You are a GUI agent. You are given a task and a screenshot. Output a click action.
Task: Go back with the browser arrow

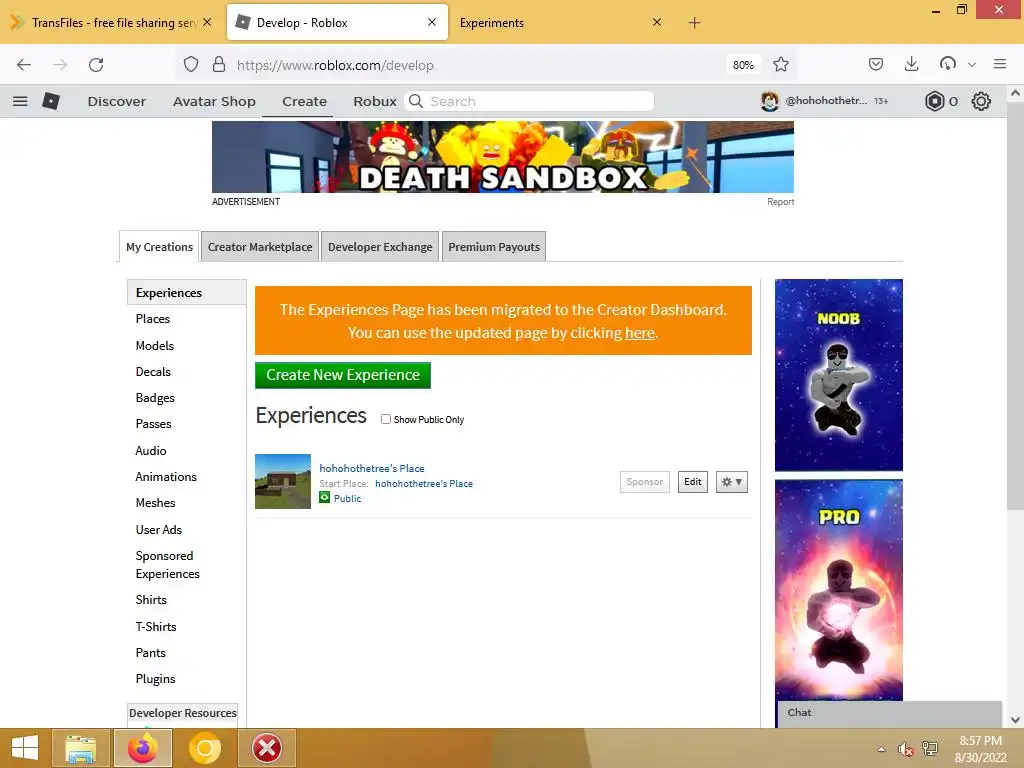point(24,65)
